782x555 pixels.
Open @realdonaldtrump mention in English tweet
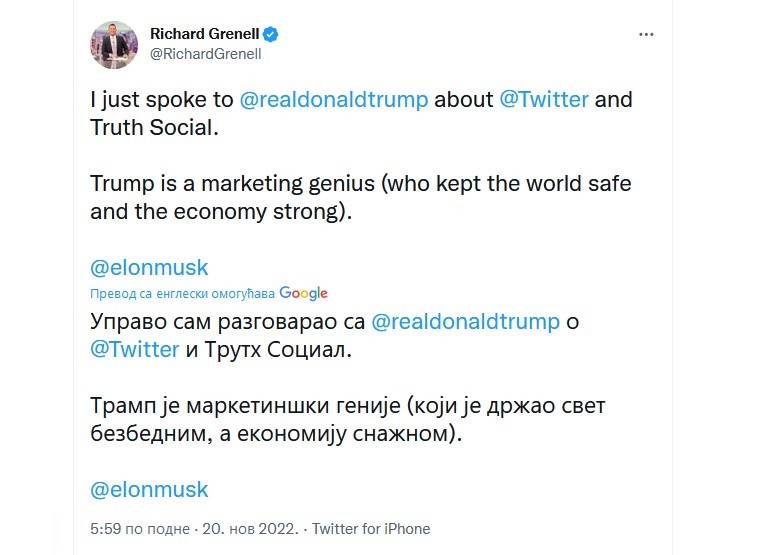(333, 101)
